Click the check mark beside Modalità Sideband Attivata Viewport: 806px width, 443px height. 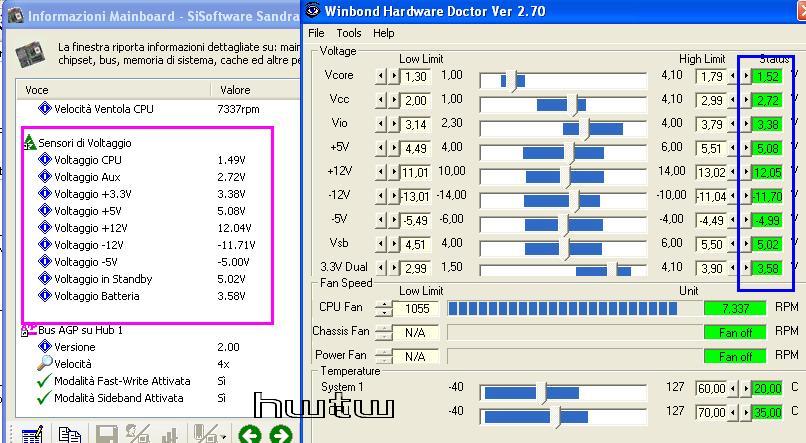pyautogui.click(x=44, y=398)
